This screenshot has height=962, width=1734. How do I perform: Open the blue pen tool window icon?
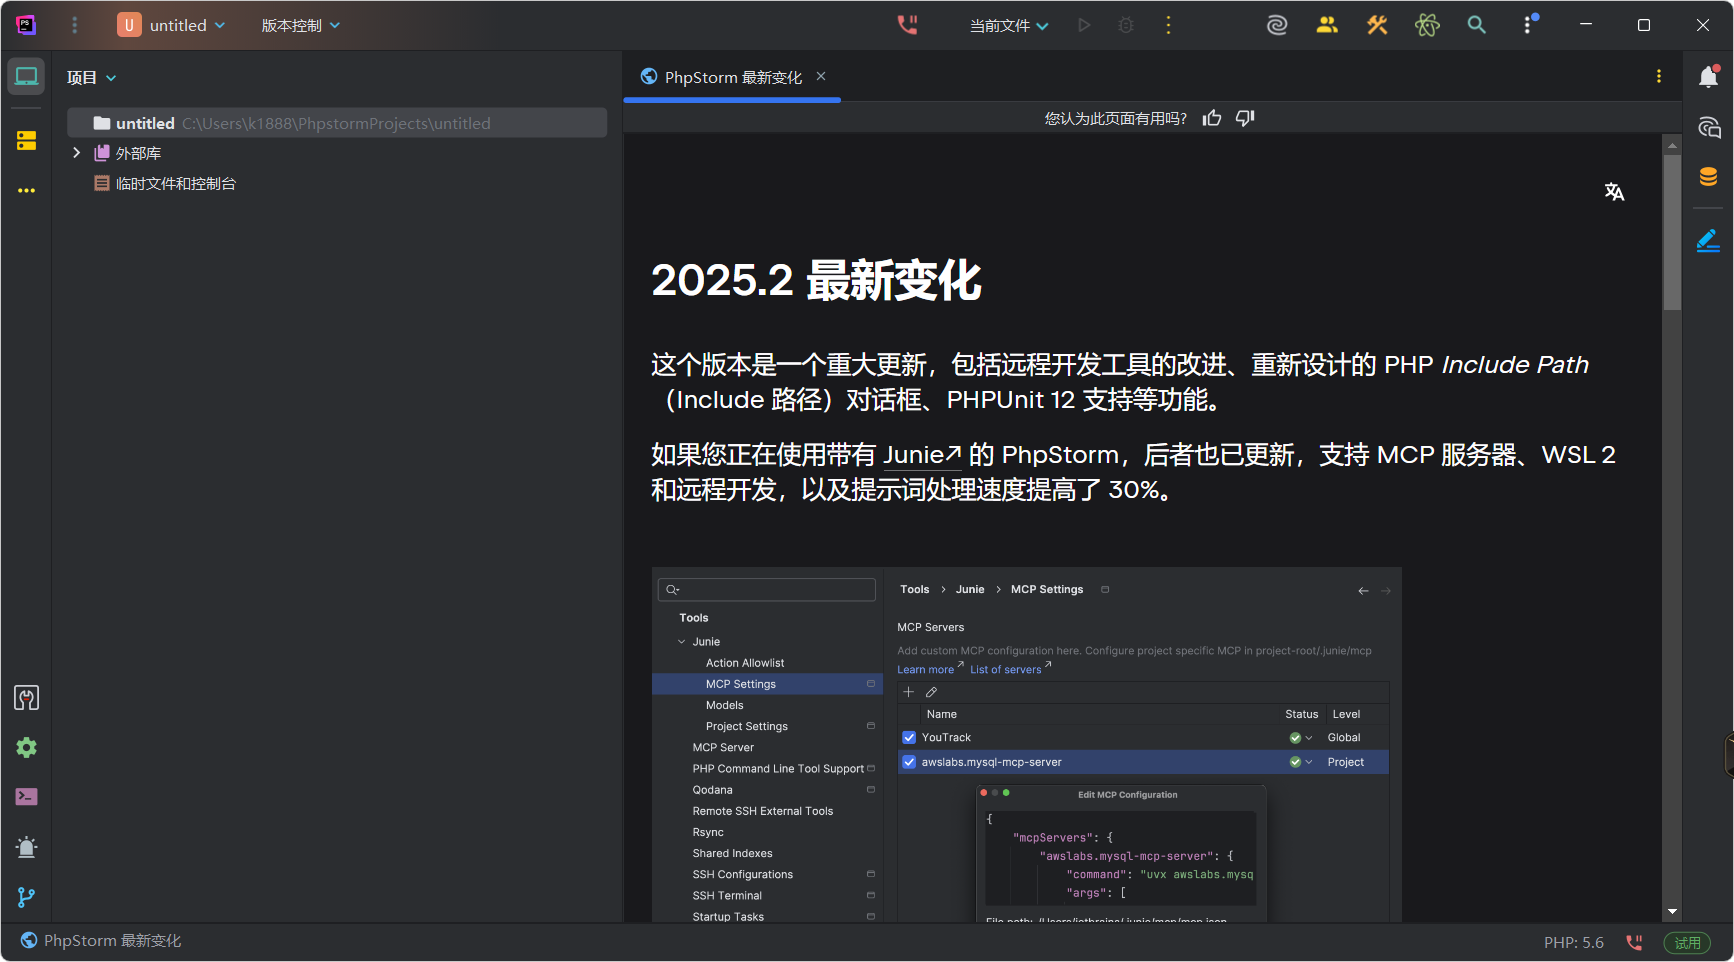pyautogui.click(x=1708, y=240)
